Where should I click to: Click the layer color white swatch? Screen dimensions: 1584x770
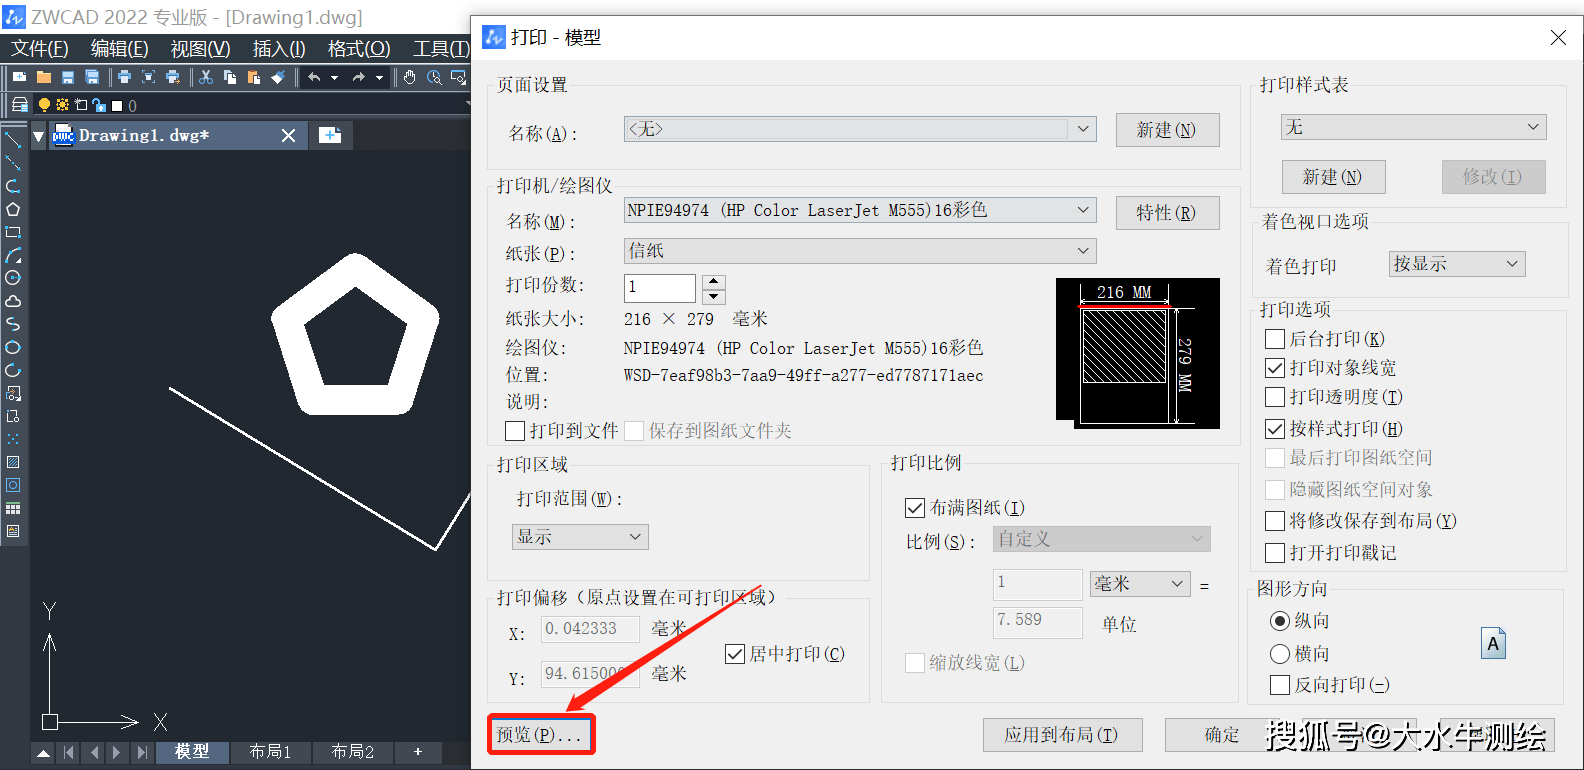click(x=117, y=105)
